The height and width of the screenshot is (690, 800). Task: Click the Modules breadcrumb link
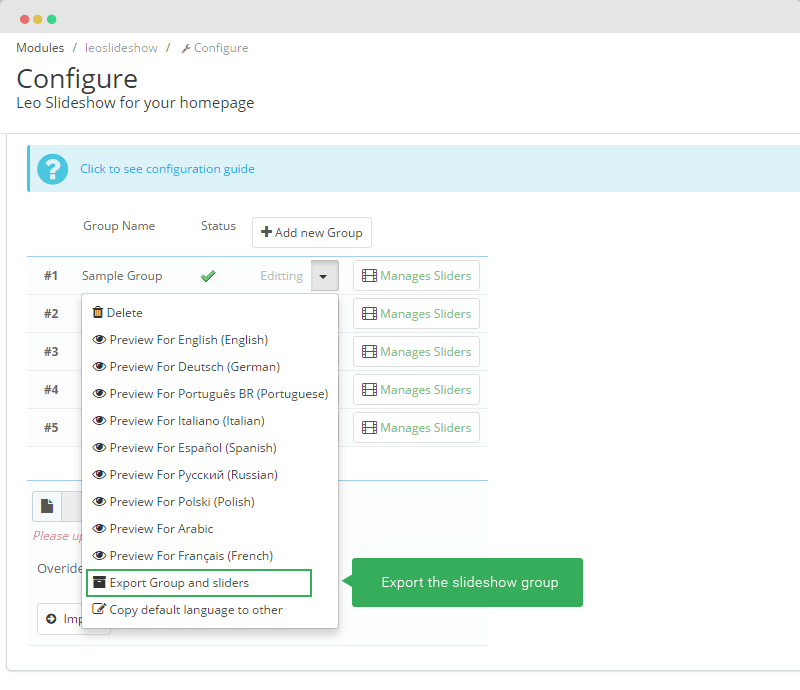coord(40,48)
